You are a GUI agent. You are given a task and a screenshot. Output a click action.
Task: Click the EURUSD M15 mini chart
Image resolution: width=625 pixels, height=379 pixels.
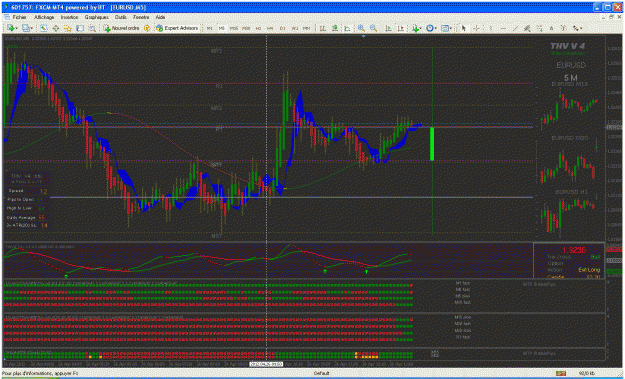tap(569, 106)
